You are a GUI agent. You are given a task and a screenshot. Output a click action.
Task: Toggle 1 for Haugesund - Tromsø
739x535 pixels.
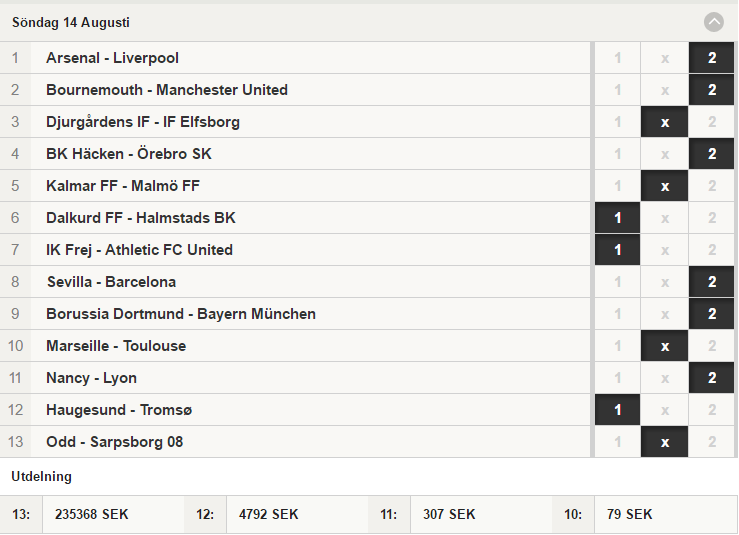617,410
